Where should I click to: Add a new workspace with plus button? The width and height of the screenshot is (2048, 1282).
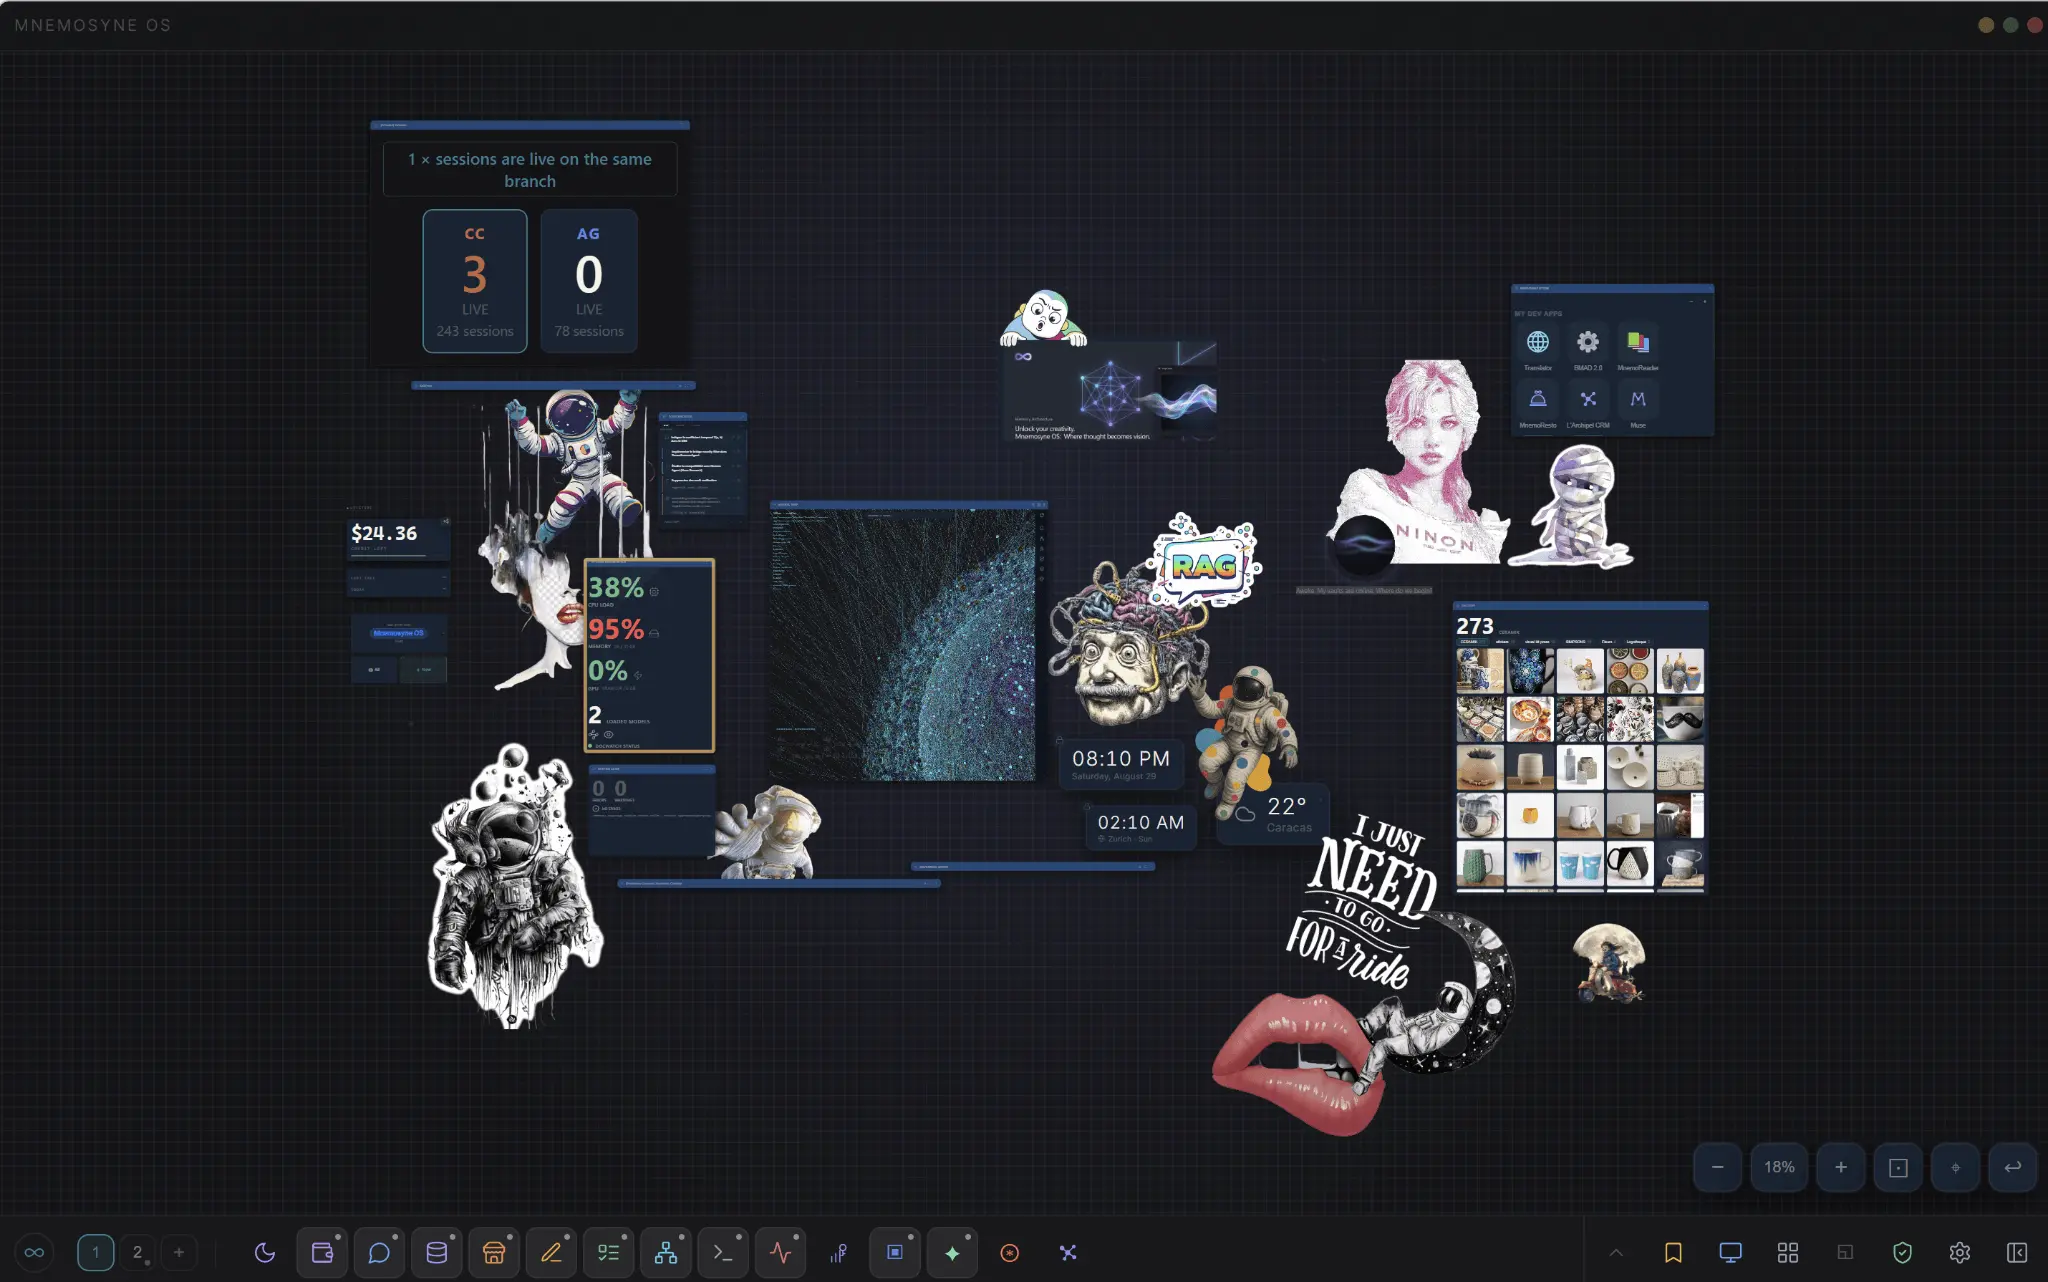179,1252
